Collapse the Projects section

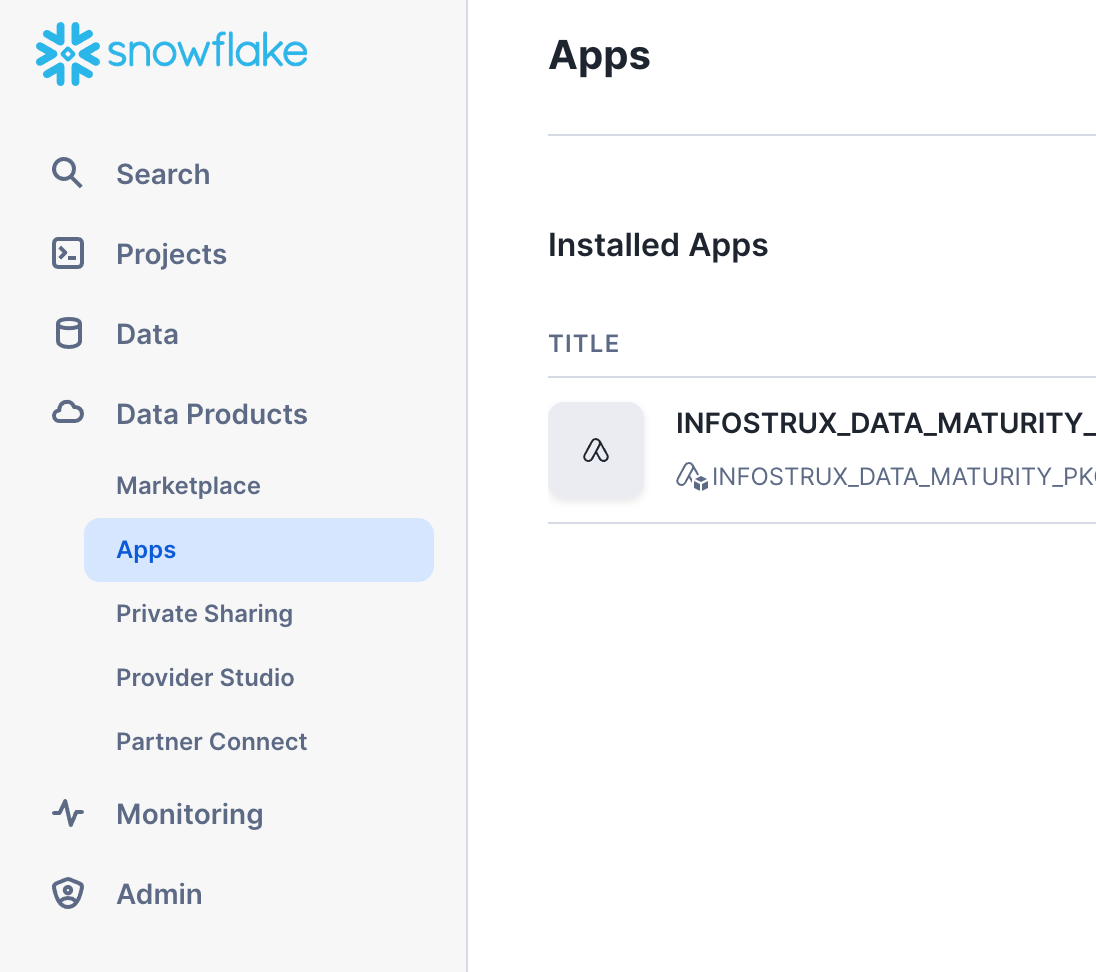coord(171,253)
